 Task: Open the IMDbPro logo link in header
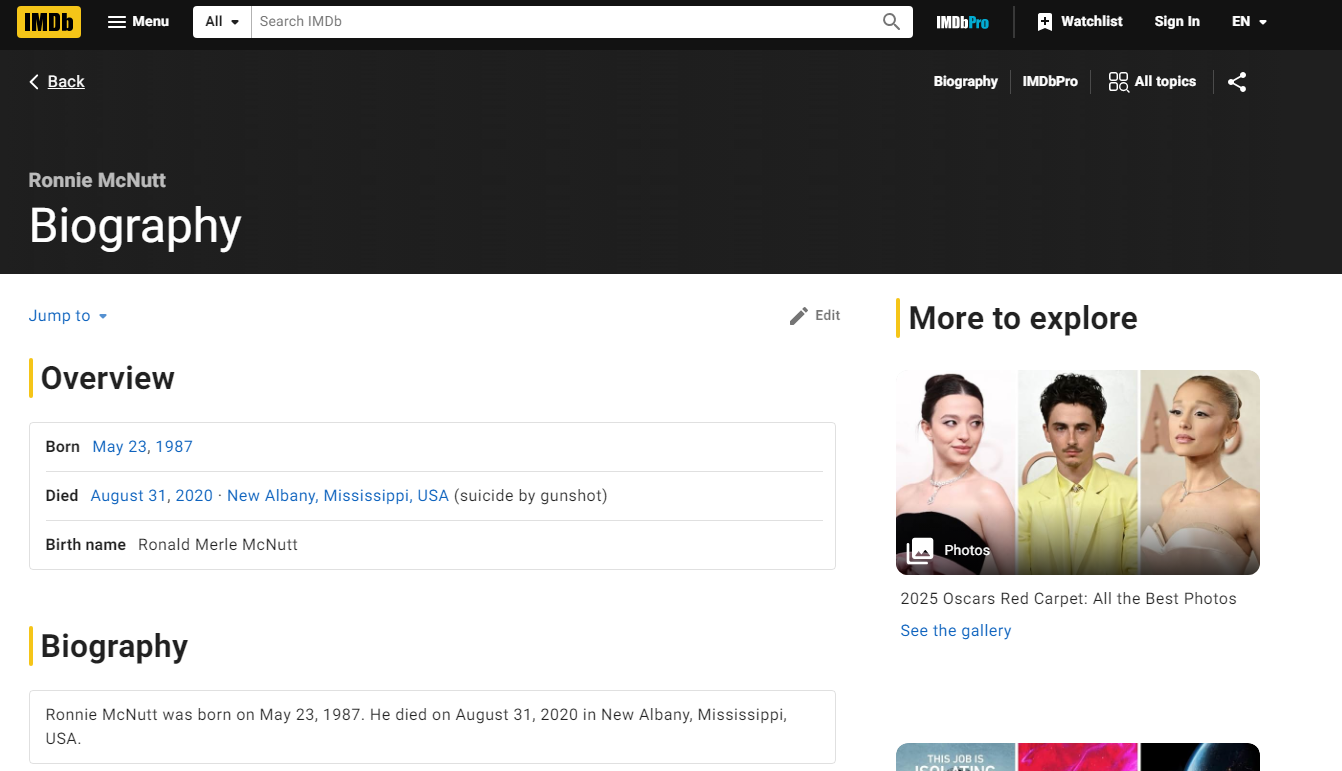pyautogui.click(x=962, y=22)
